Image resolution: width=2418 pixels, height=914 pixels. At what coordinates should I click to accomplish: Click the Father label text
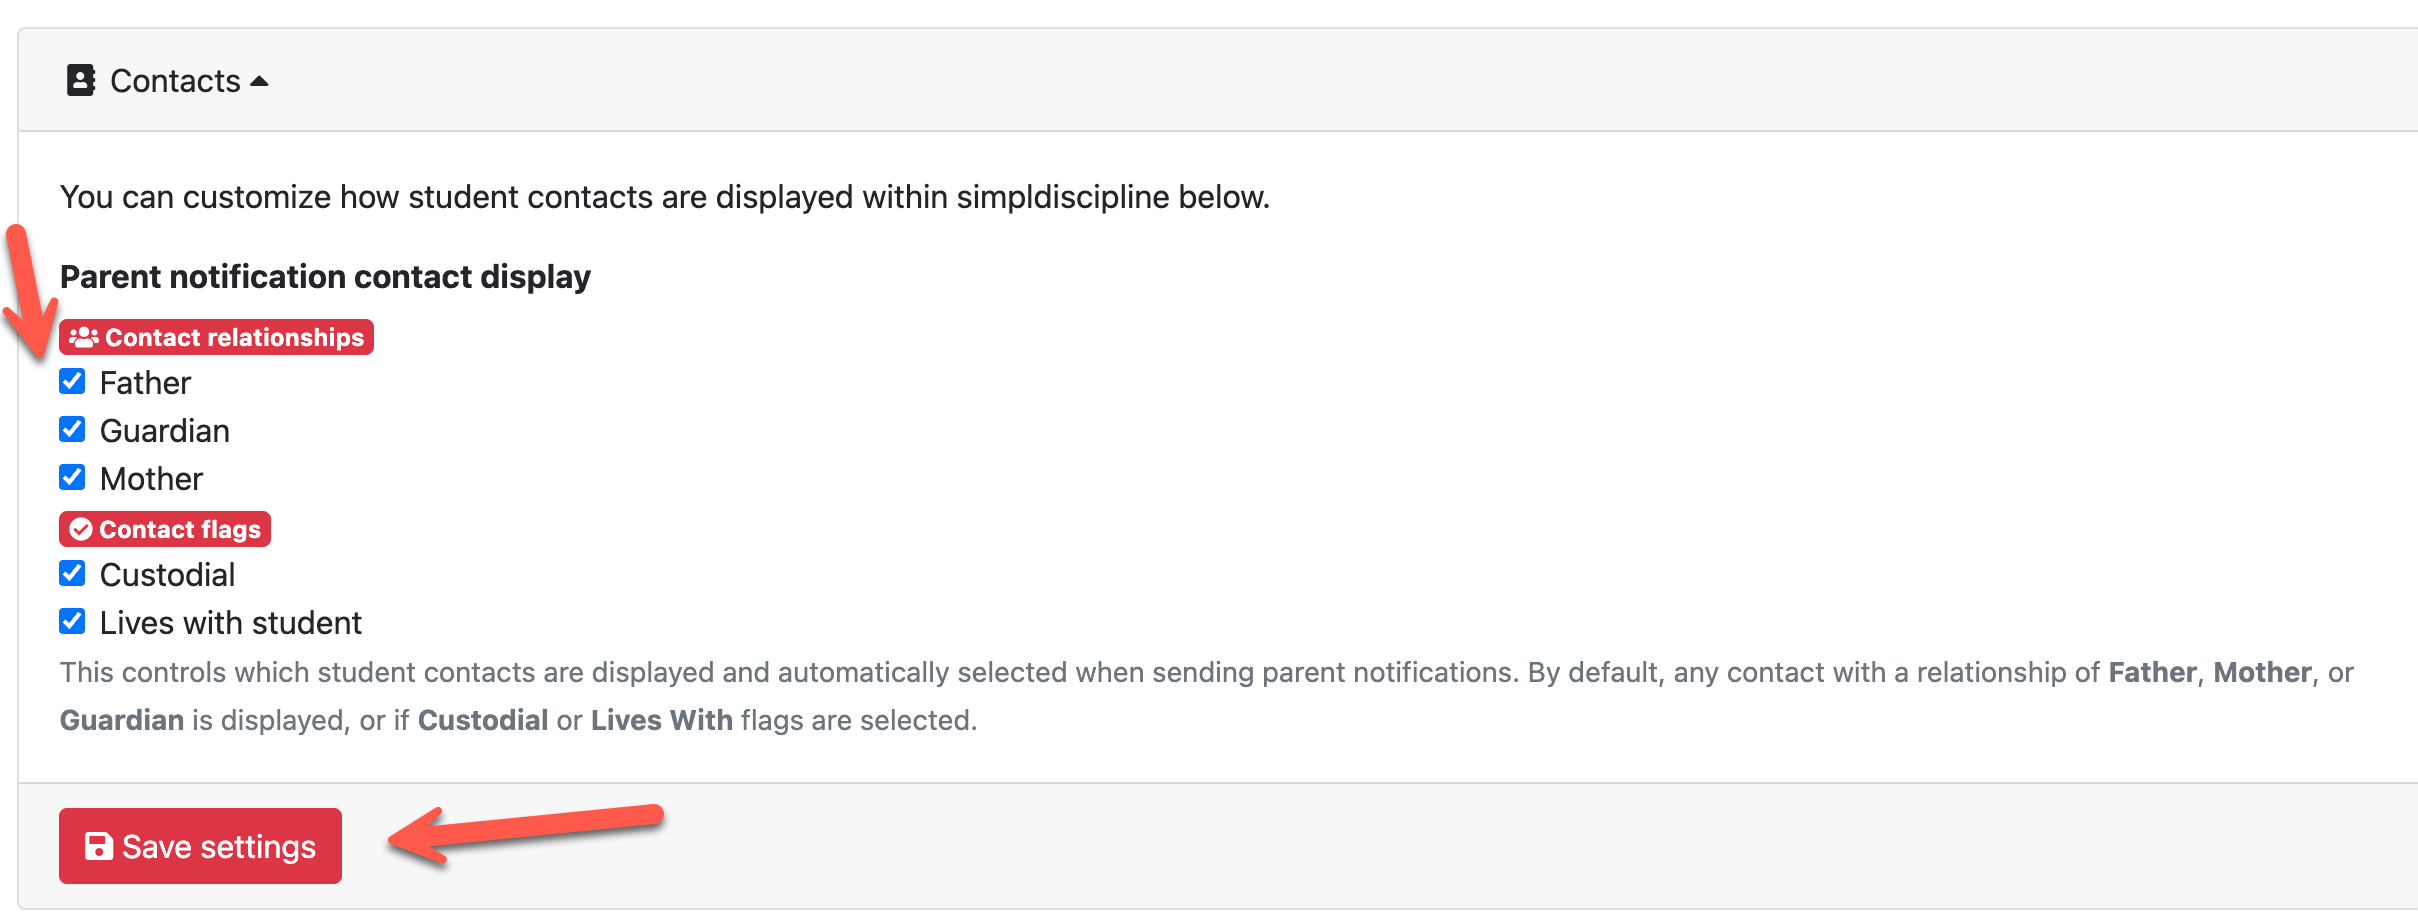tap(145, 383)
